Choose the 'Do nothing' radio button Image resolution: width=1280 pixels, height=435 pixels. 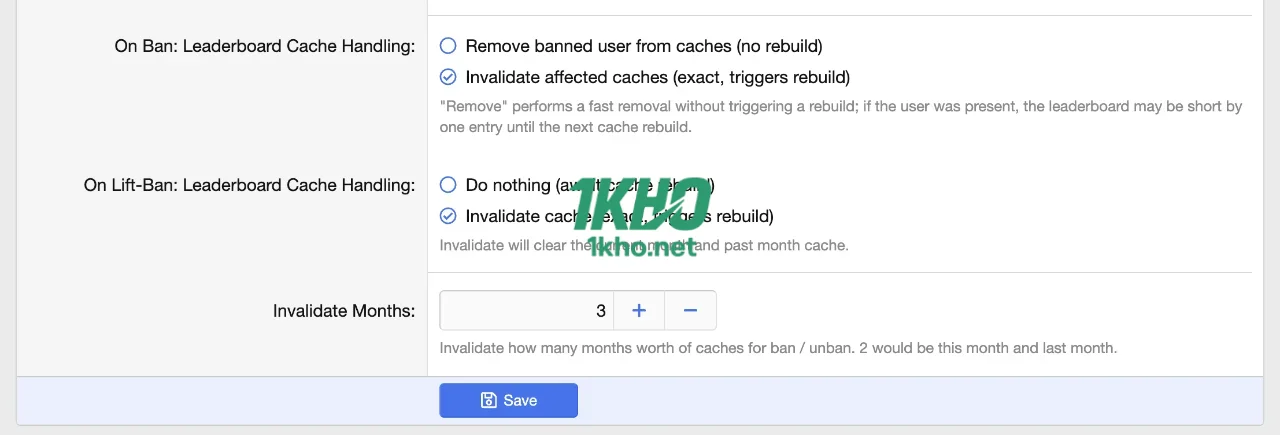click(448, 185)
